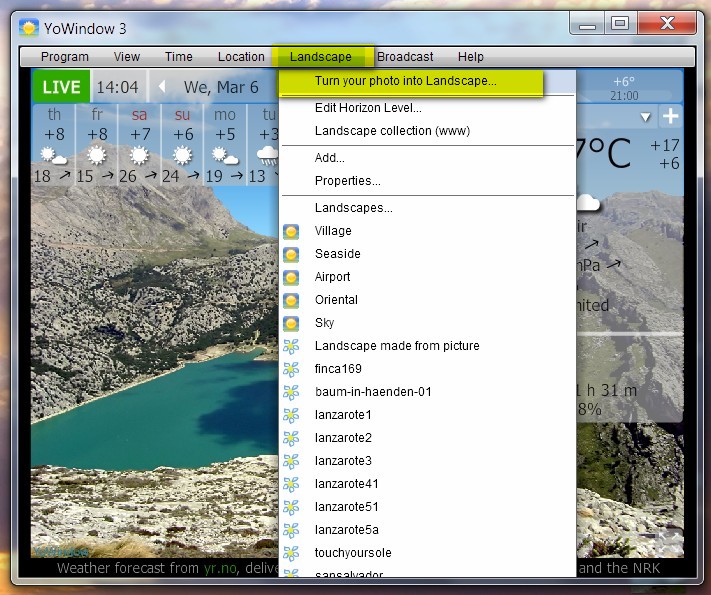
Task: Open the View menu
Action: [127, 57]
